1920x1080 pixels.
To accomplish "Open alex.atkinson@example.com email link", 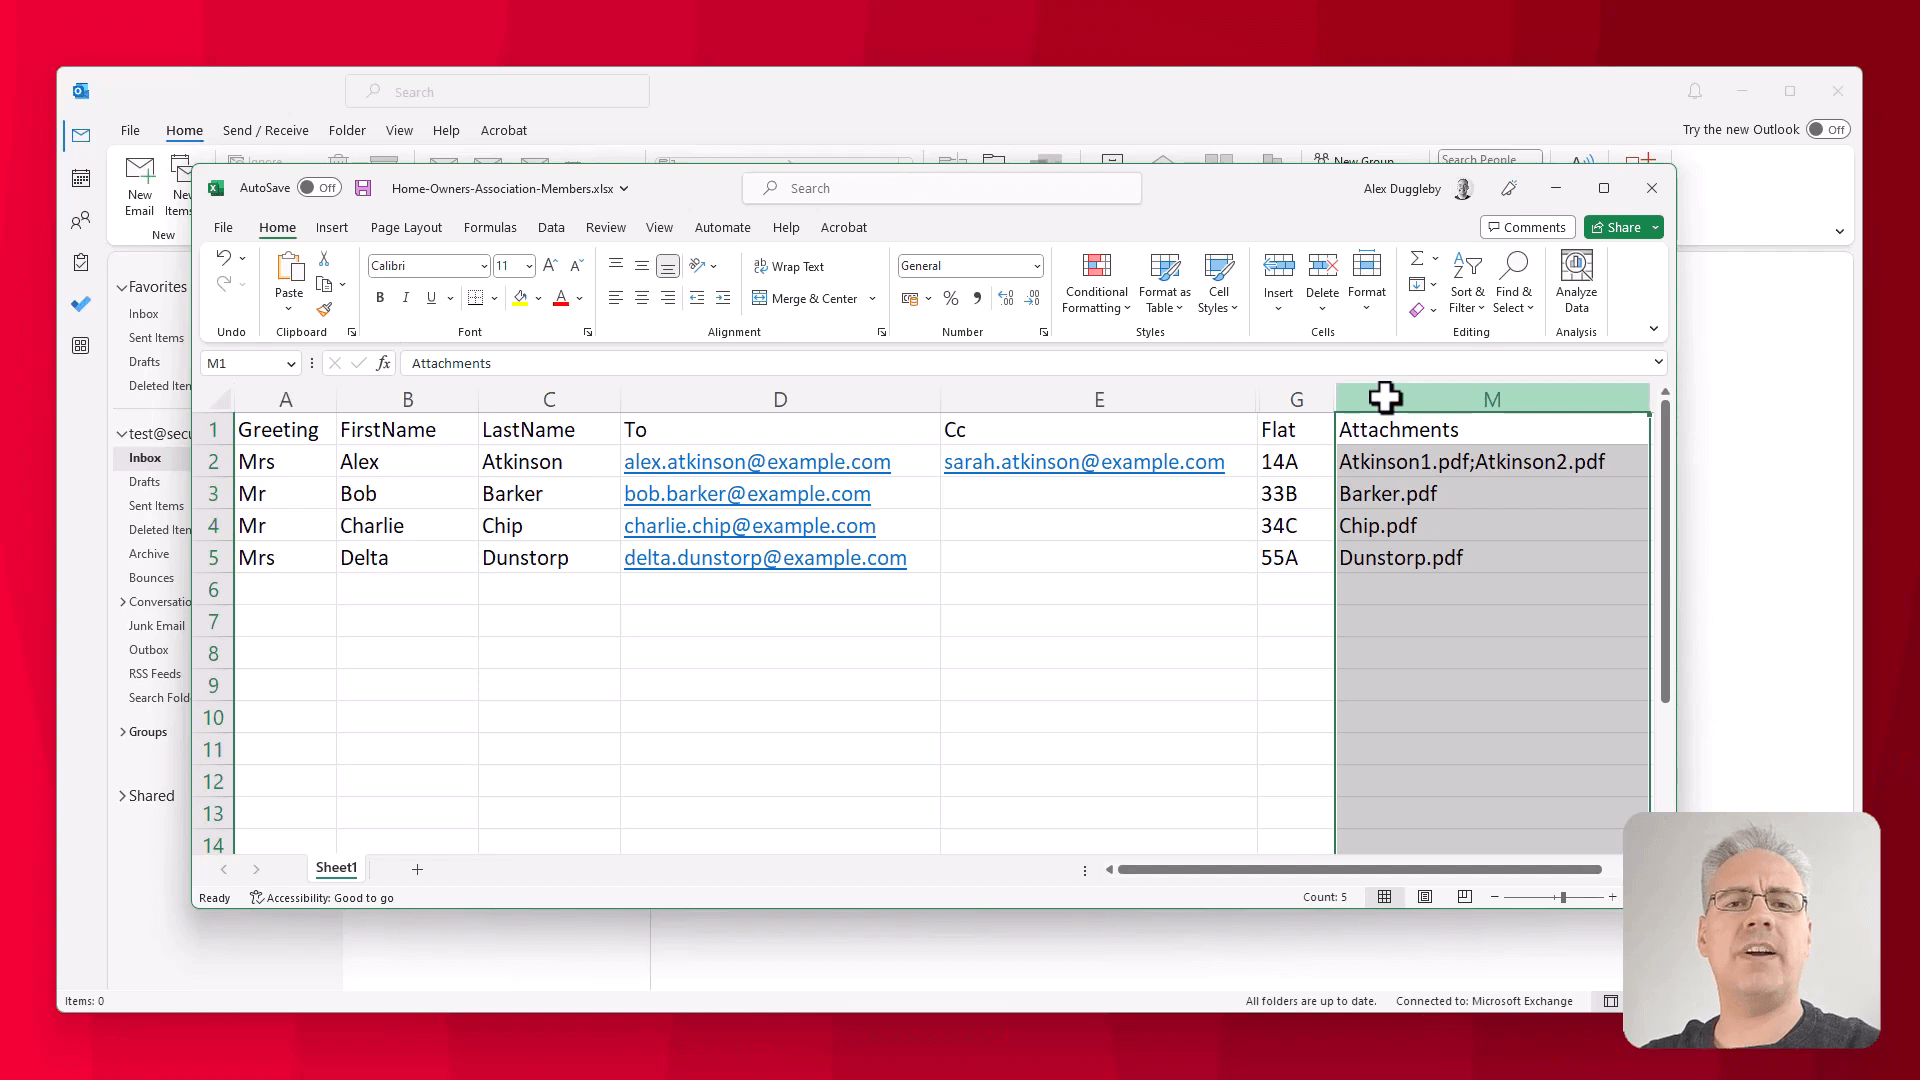I will pyautogui.click(x=757, y=462).
